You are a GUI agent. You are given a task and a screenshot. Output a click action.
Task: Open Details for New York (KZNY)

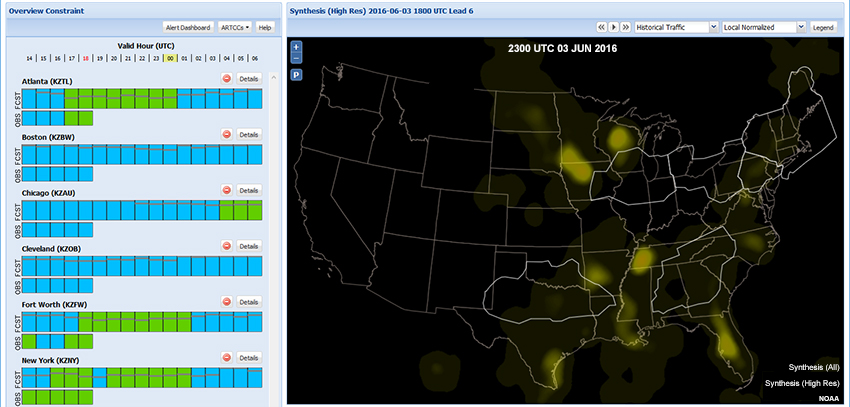[x=249, y=358]
